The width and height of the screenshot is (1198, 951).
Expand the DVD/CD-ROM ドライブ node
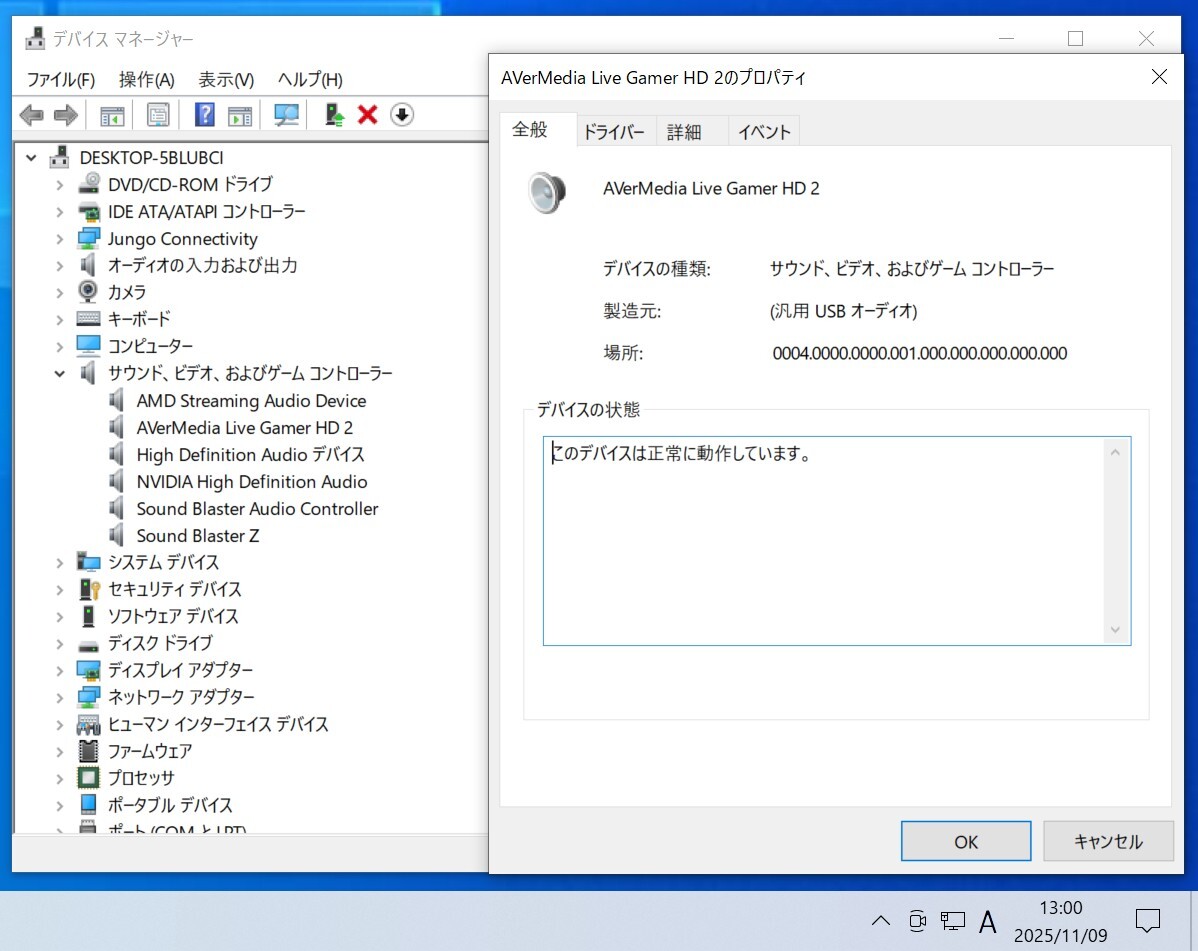coord(60,185)
